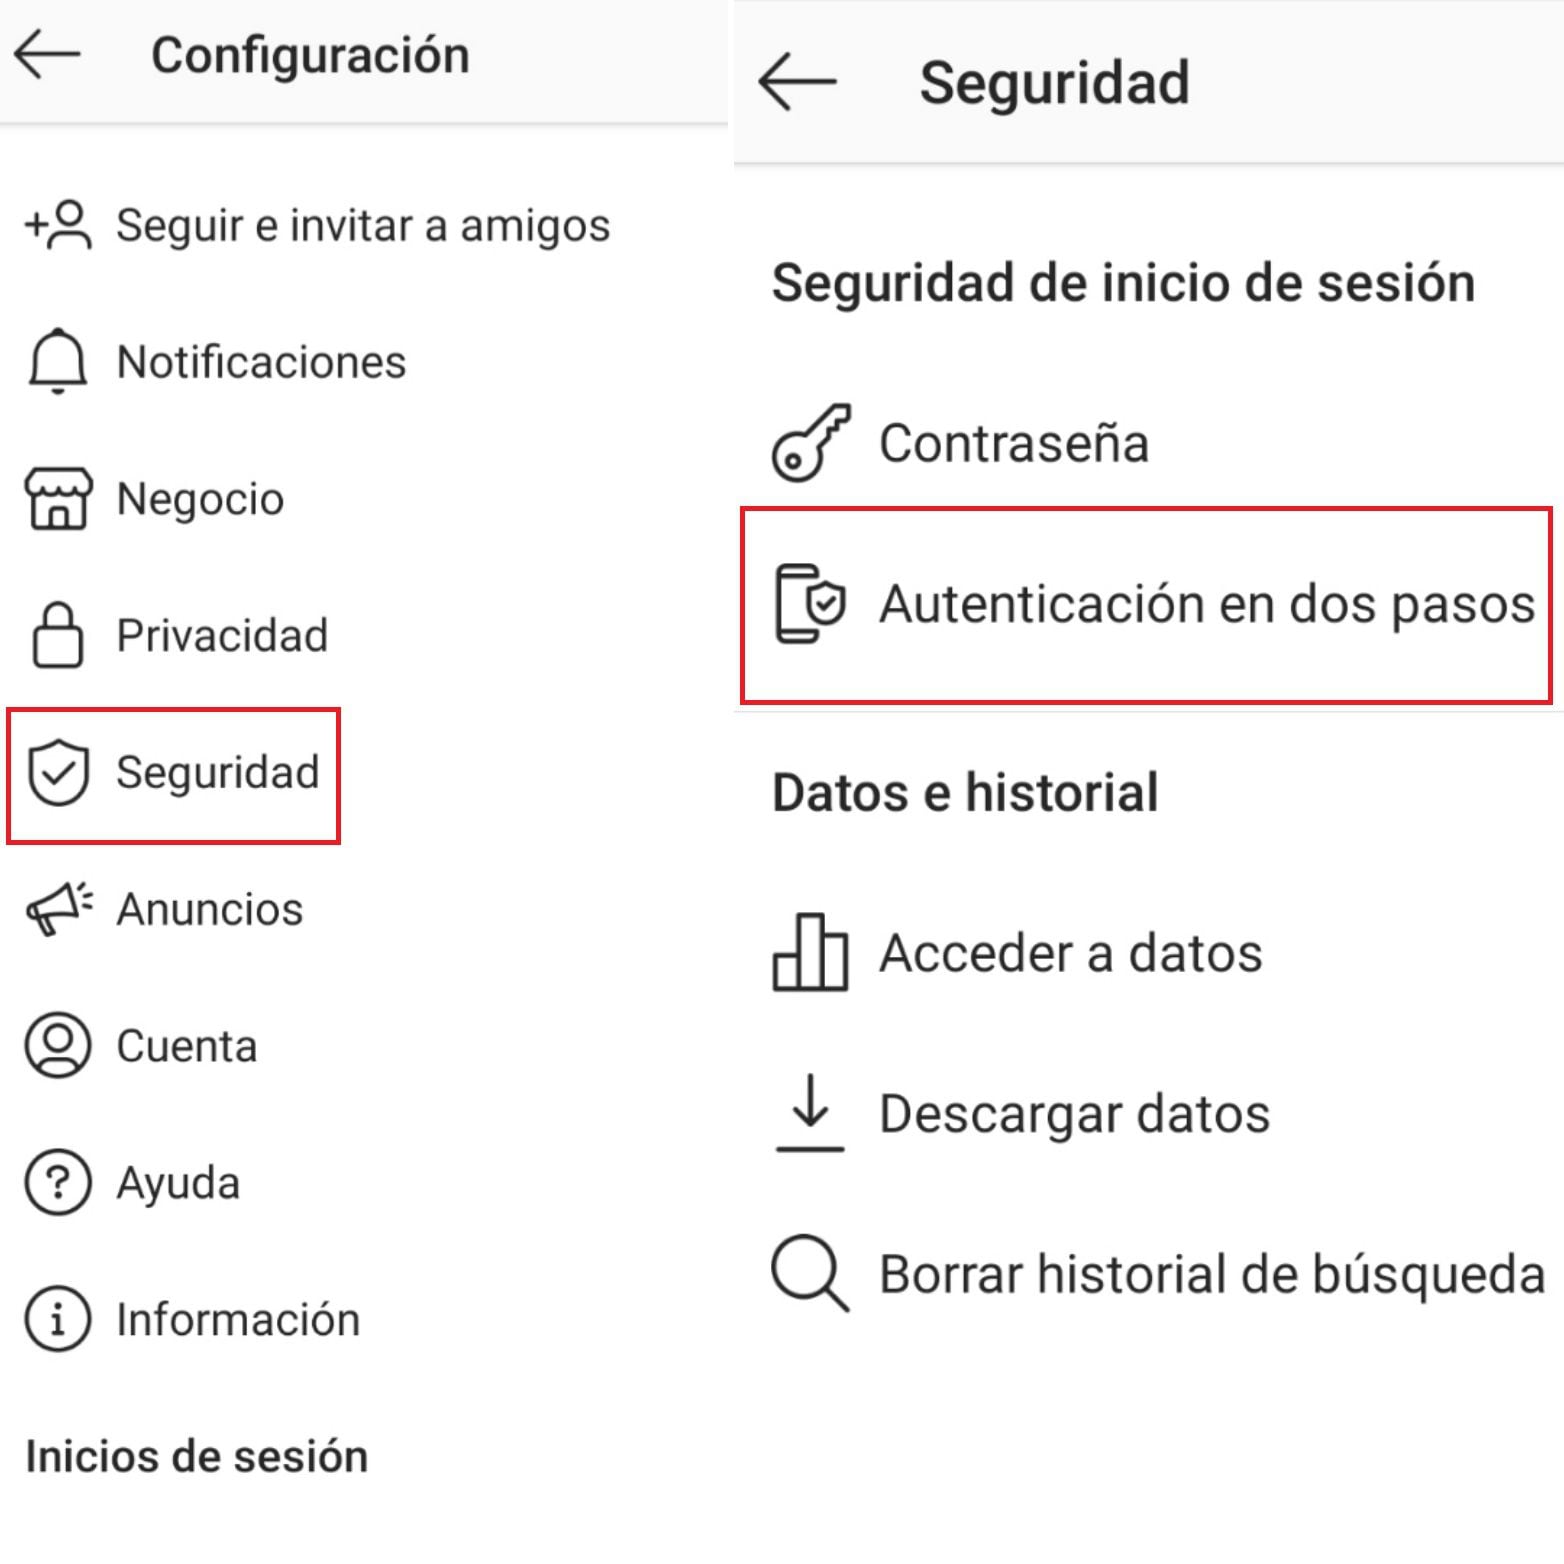Tap the download arrow icon

(x=810, y=1113)
